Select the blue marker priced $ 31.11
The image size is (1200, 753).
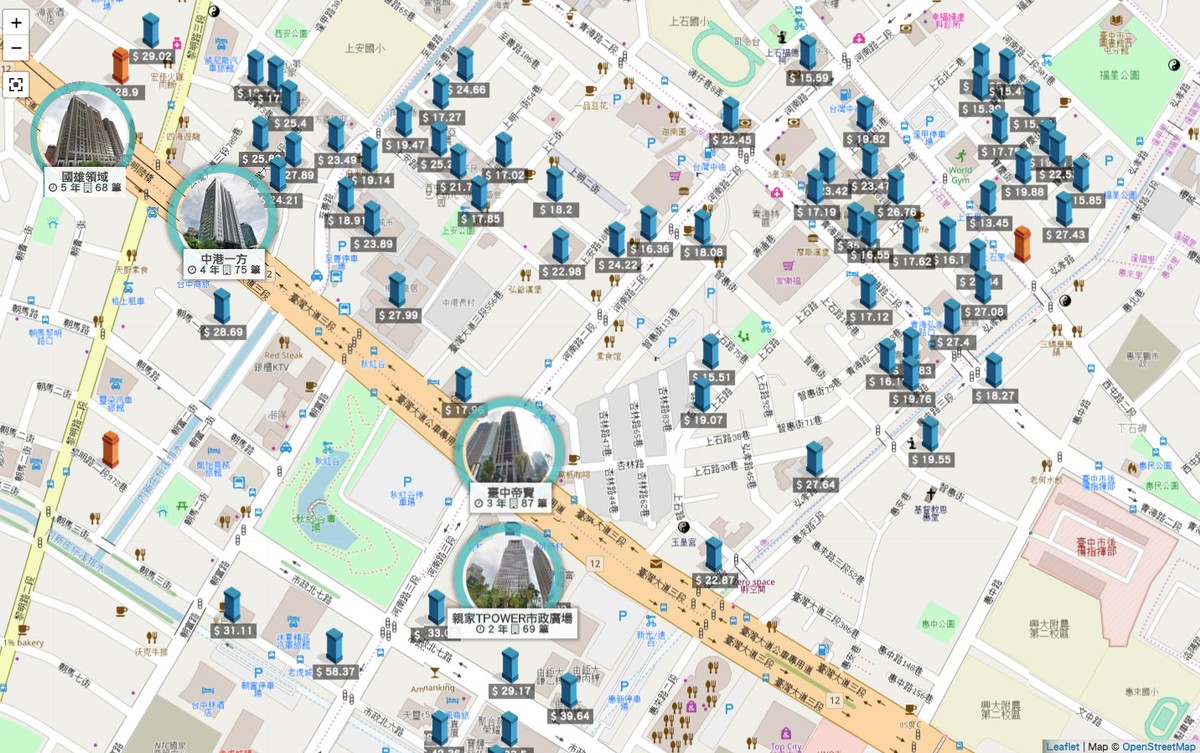point(231,605)
